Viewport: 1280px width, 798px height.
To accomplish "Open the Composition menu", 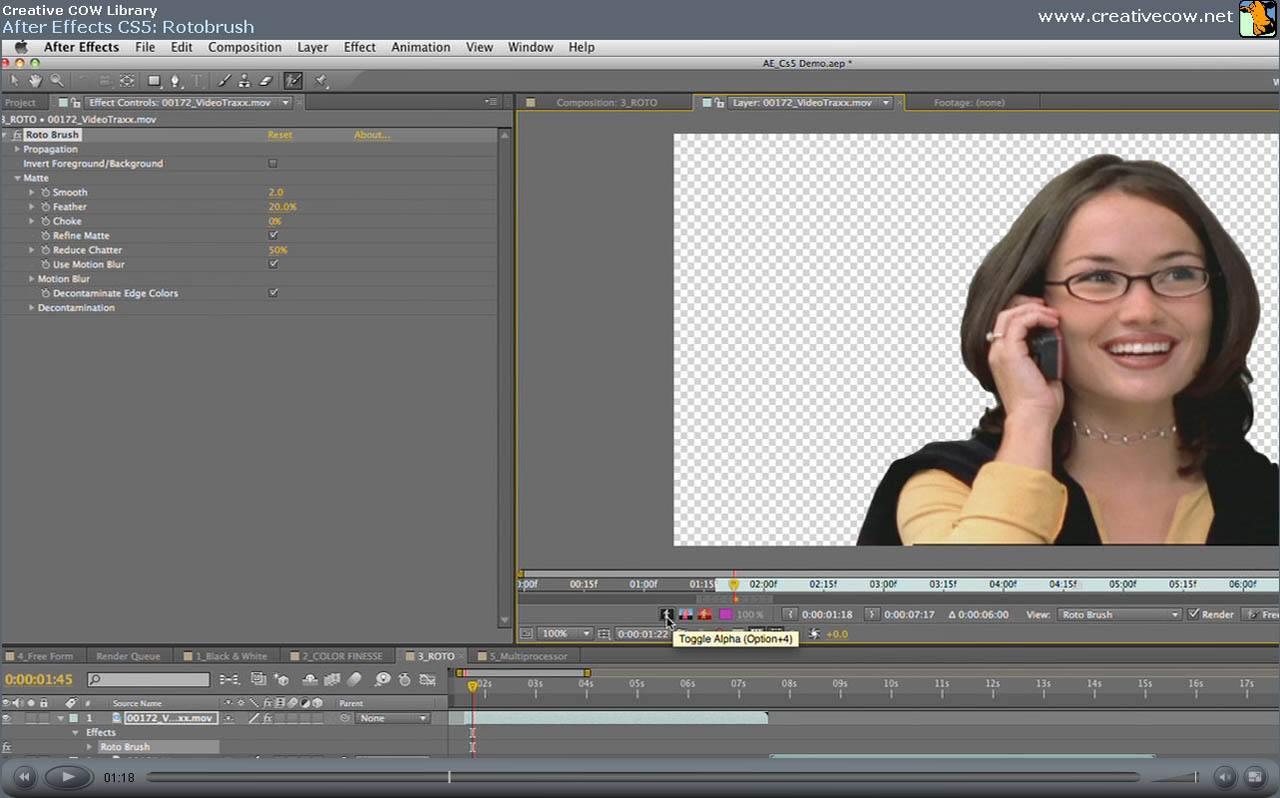I will tap(244, 47).
